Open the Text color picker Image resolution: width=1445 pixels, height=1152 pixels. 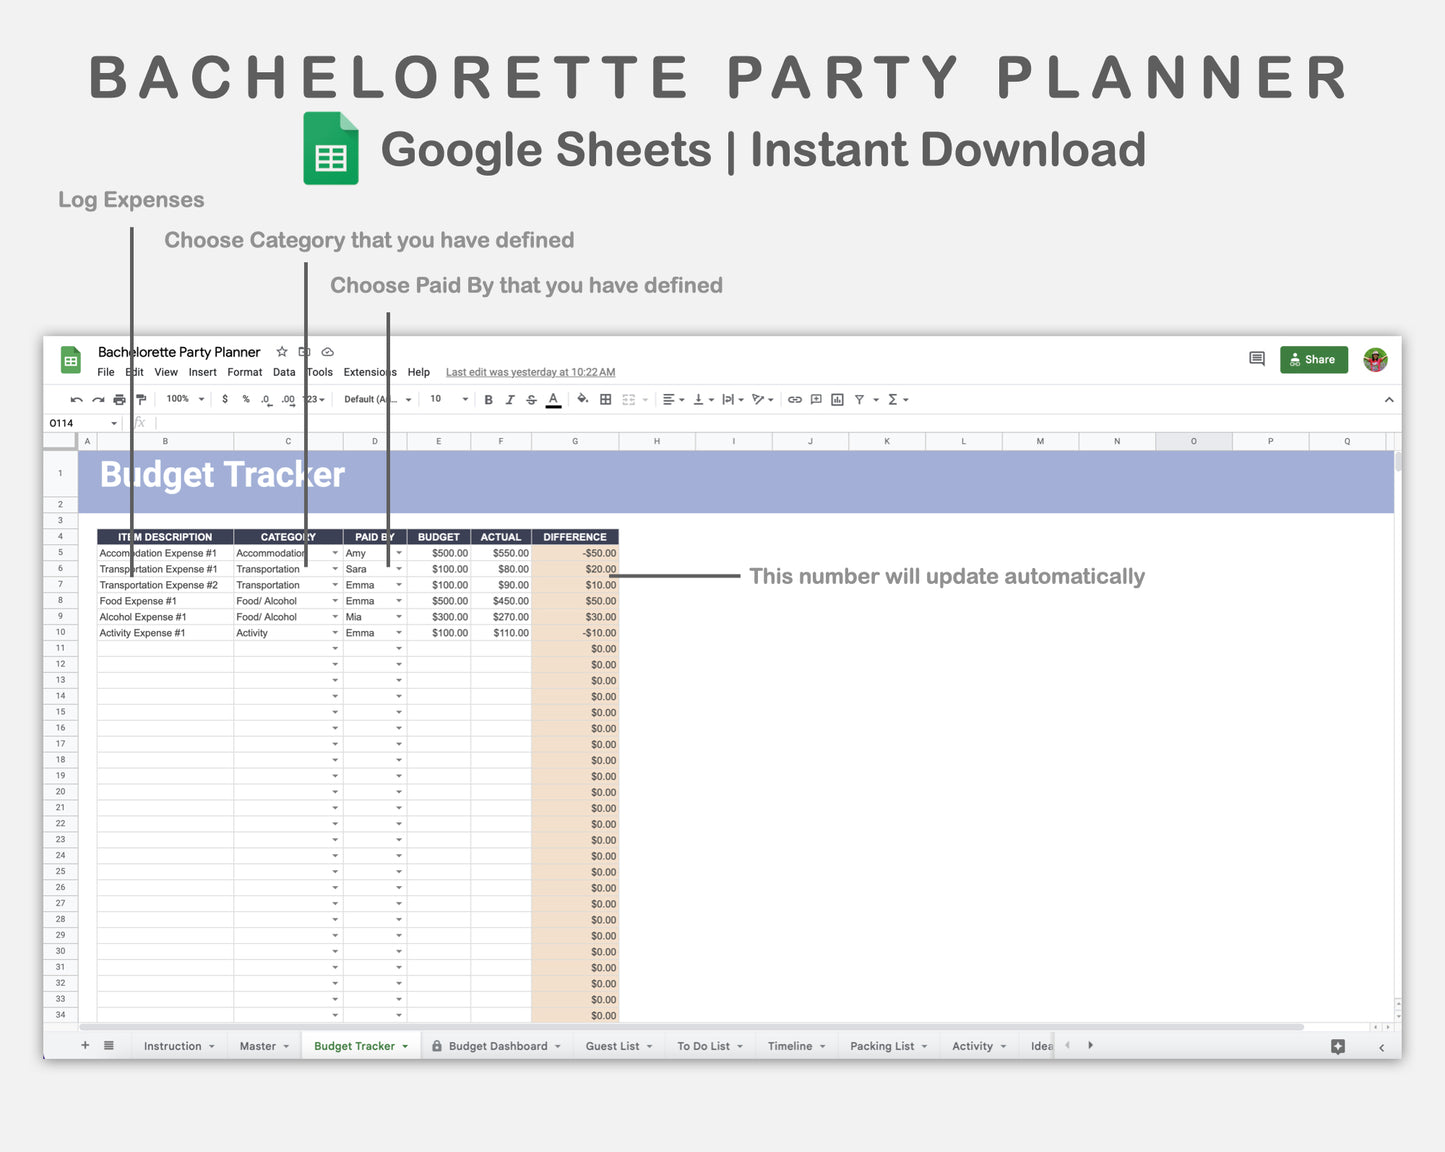[553, 399]
